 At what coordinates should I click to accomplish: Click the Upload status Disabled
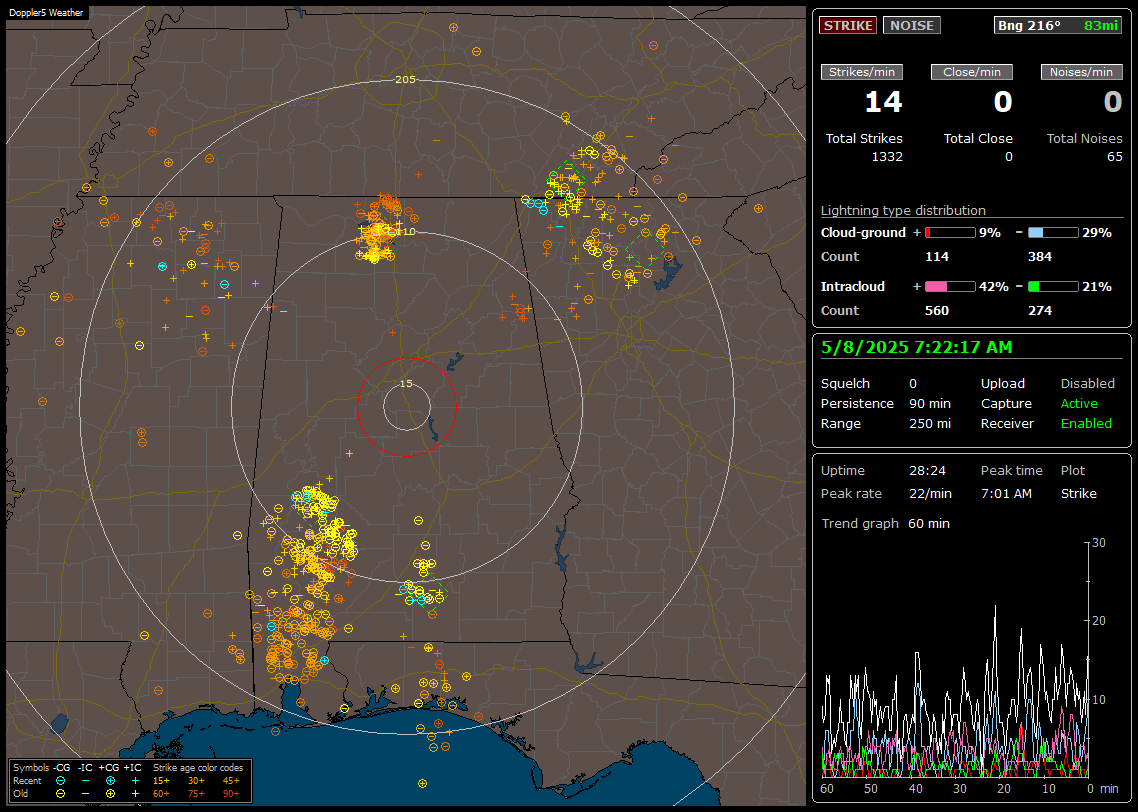[x=1087, y=384]
